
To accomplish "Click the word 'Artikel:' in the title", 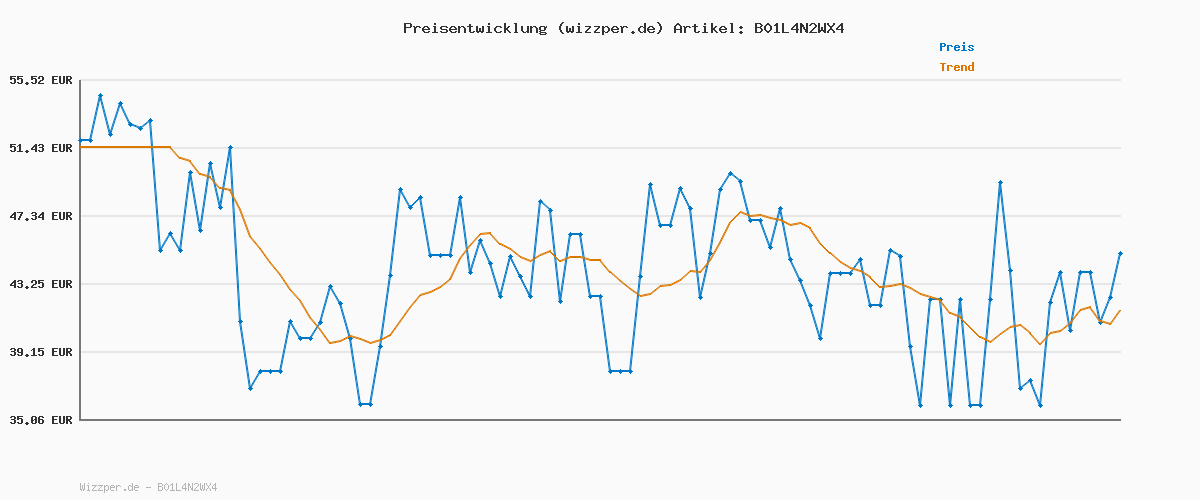I will pyautogui.click(x=707, y=28).
